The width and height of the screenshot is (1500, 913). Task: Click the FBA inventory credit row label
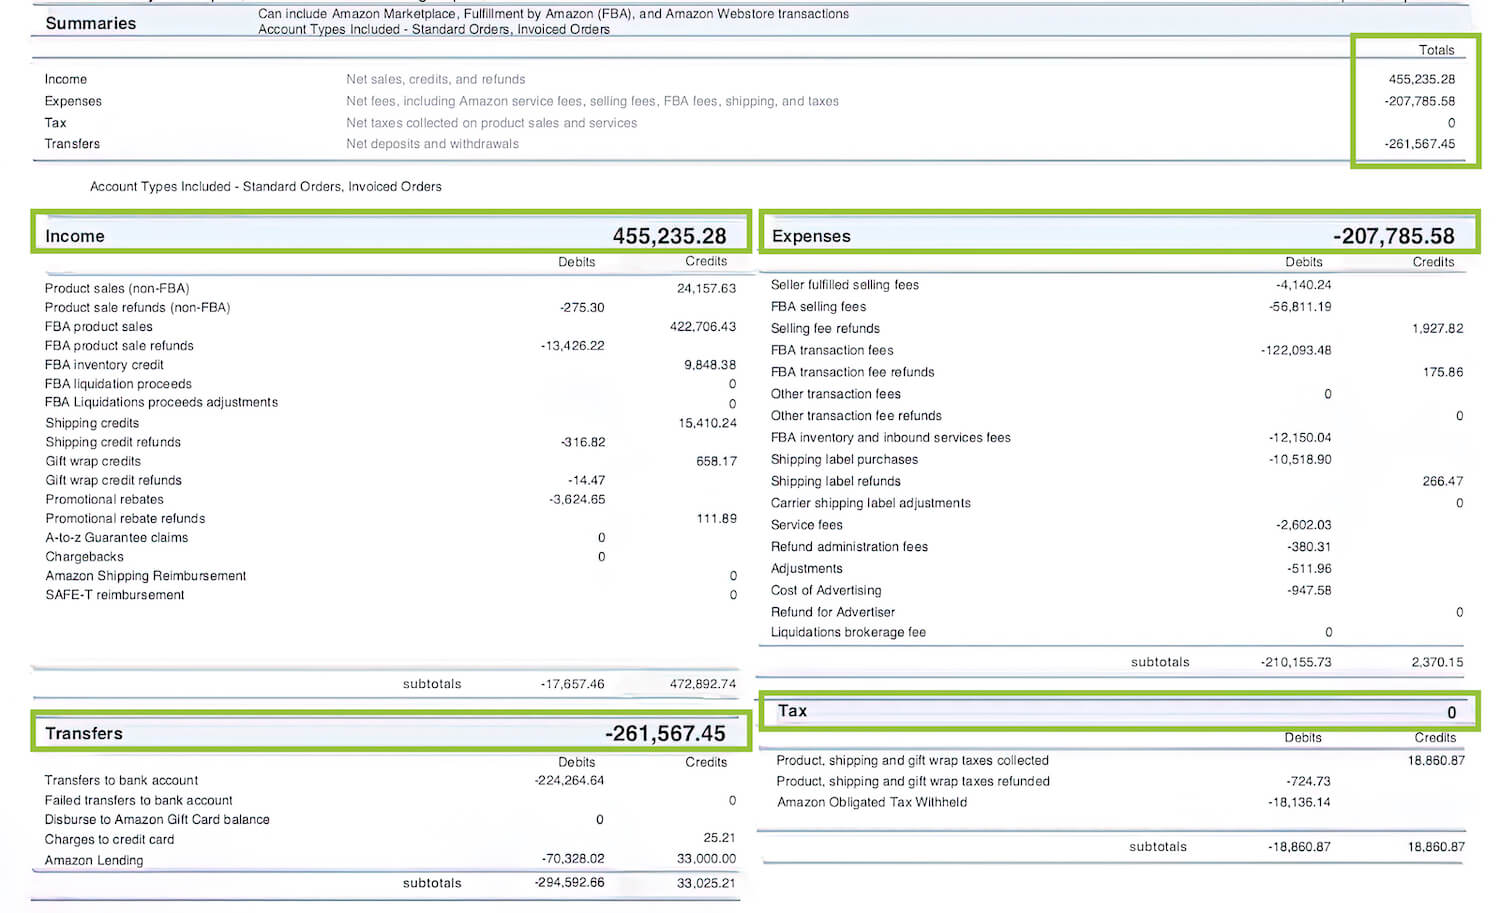click(x=104, y=365)
